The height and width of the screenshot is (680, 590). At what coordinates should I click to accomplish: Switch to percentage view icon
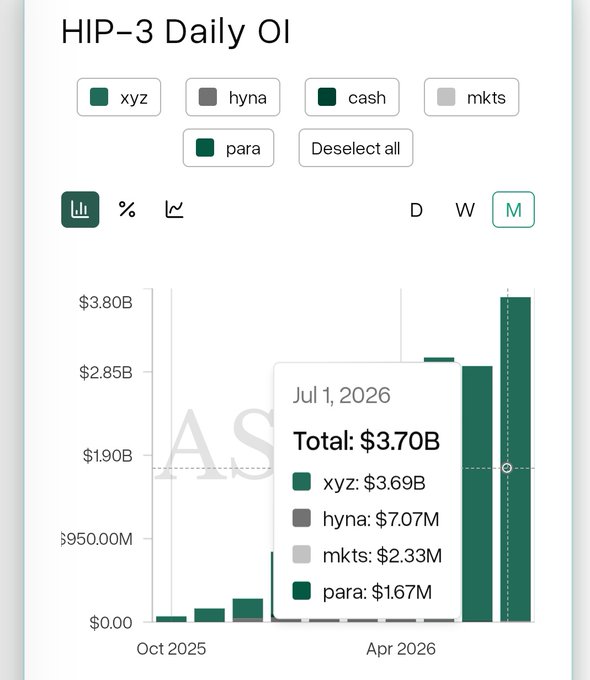127,209
